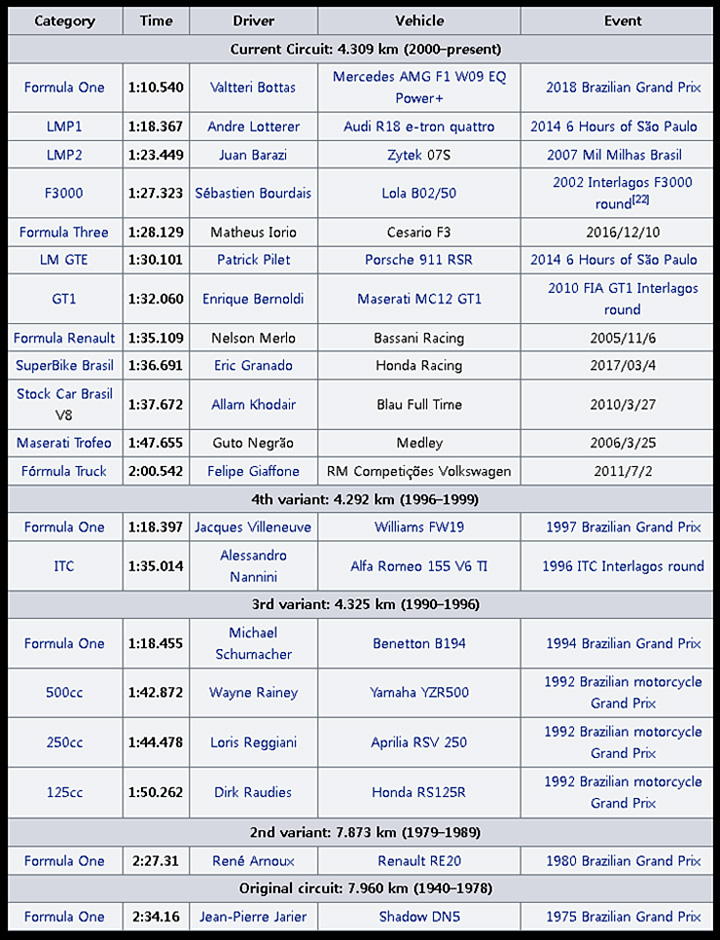This screenshot has width=720, height=940.
Task: Click the 125cc category link
Action: (64, 792)
